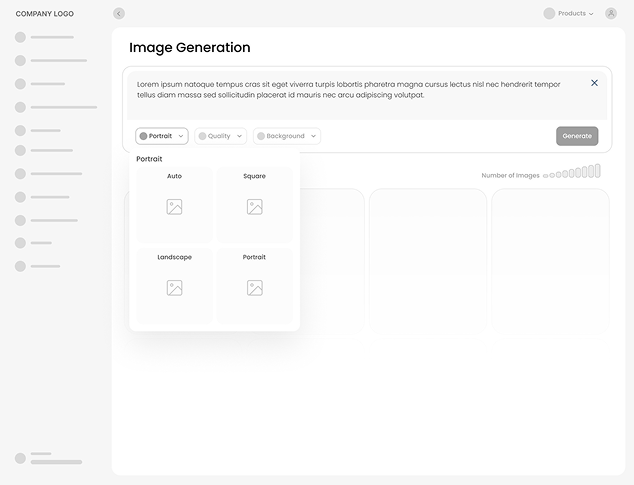Click the rightmost empty image result card
The height and width of the screenshot is (485, 634).
pyautogui.click(x=550, y=258)
